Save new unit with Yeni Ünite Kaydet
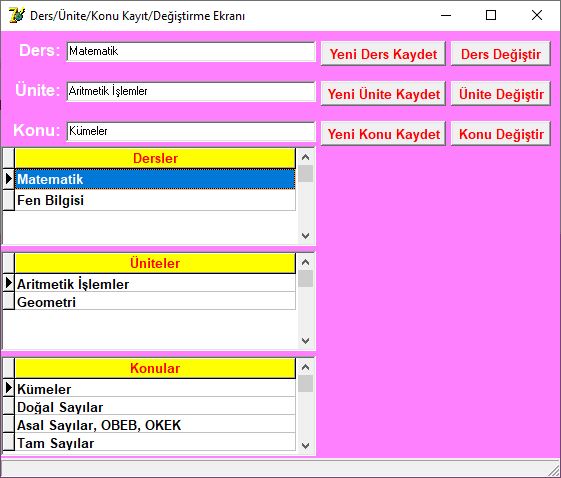This screenshot has width=561, height=478. point(383,94)
